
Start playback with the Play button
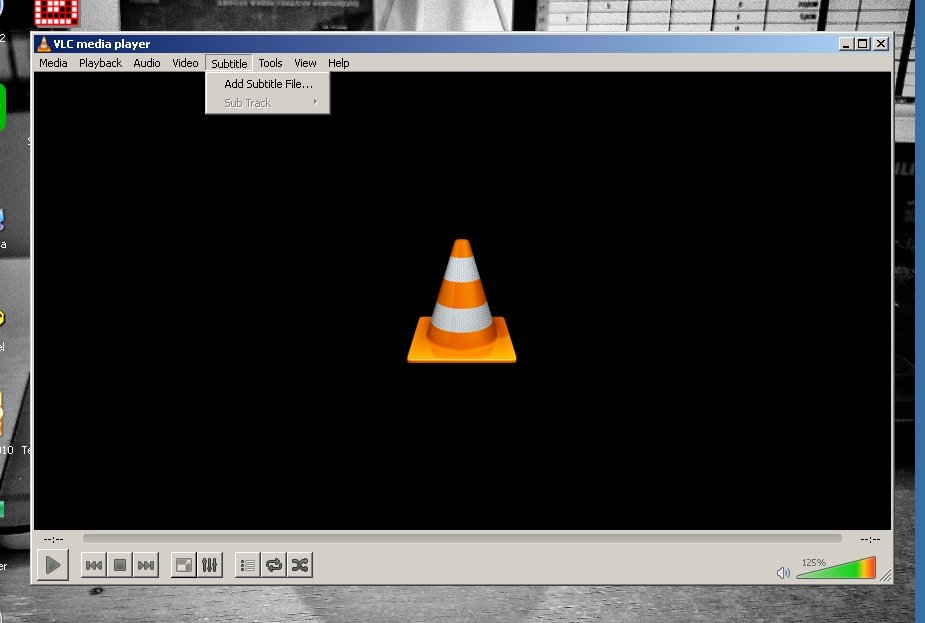click(x=53, y=565)
